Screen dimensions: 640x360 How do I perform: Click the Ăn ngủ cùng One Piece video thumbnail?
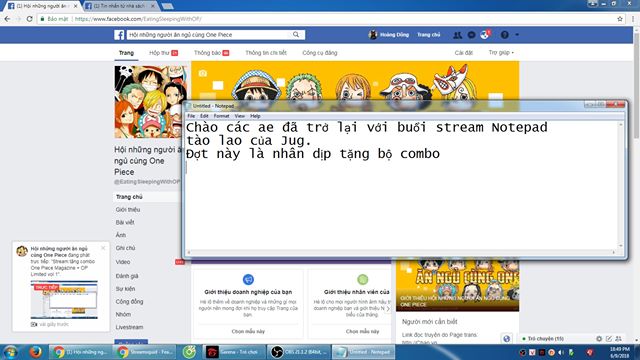pyautogui.click(x=458, y=284)
